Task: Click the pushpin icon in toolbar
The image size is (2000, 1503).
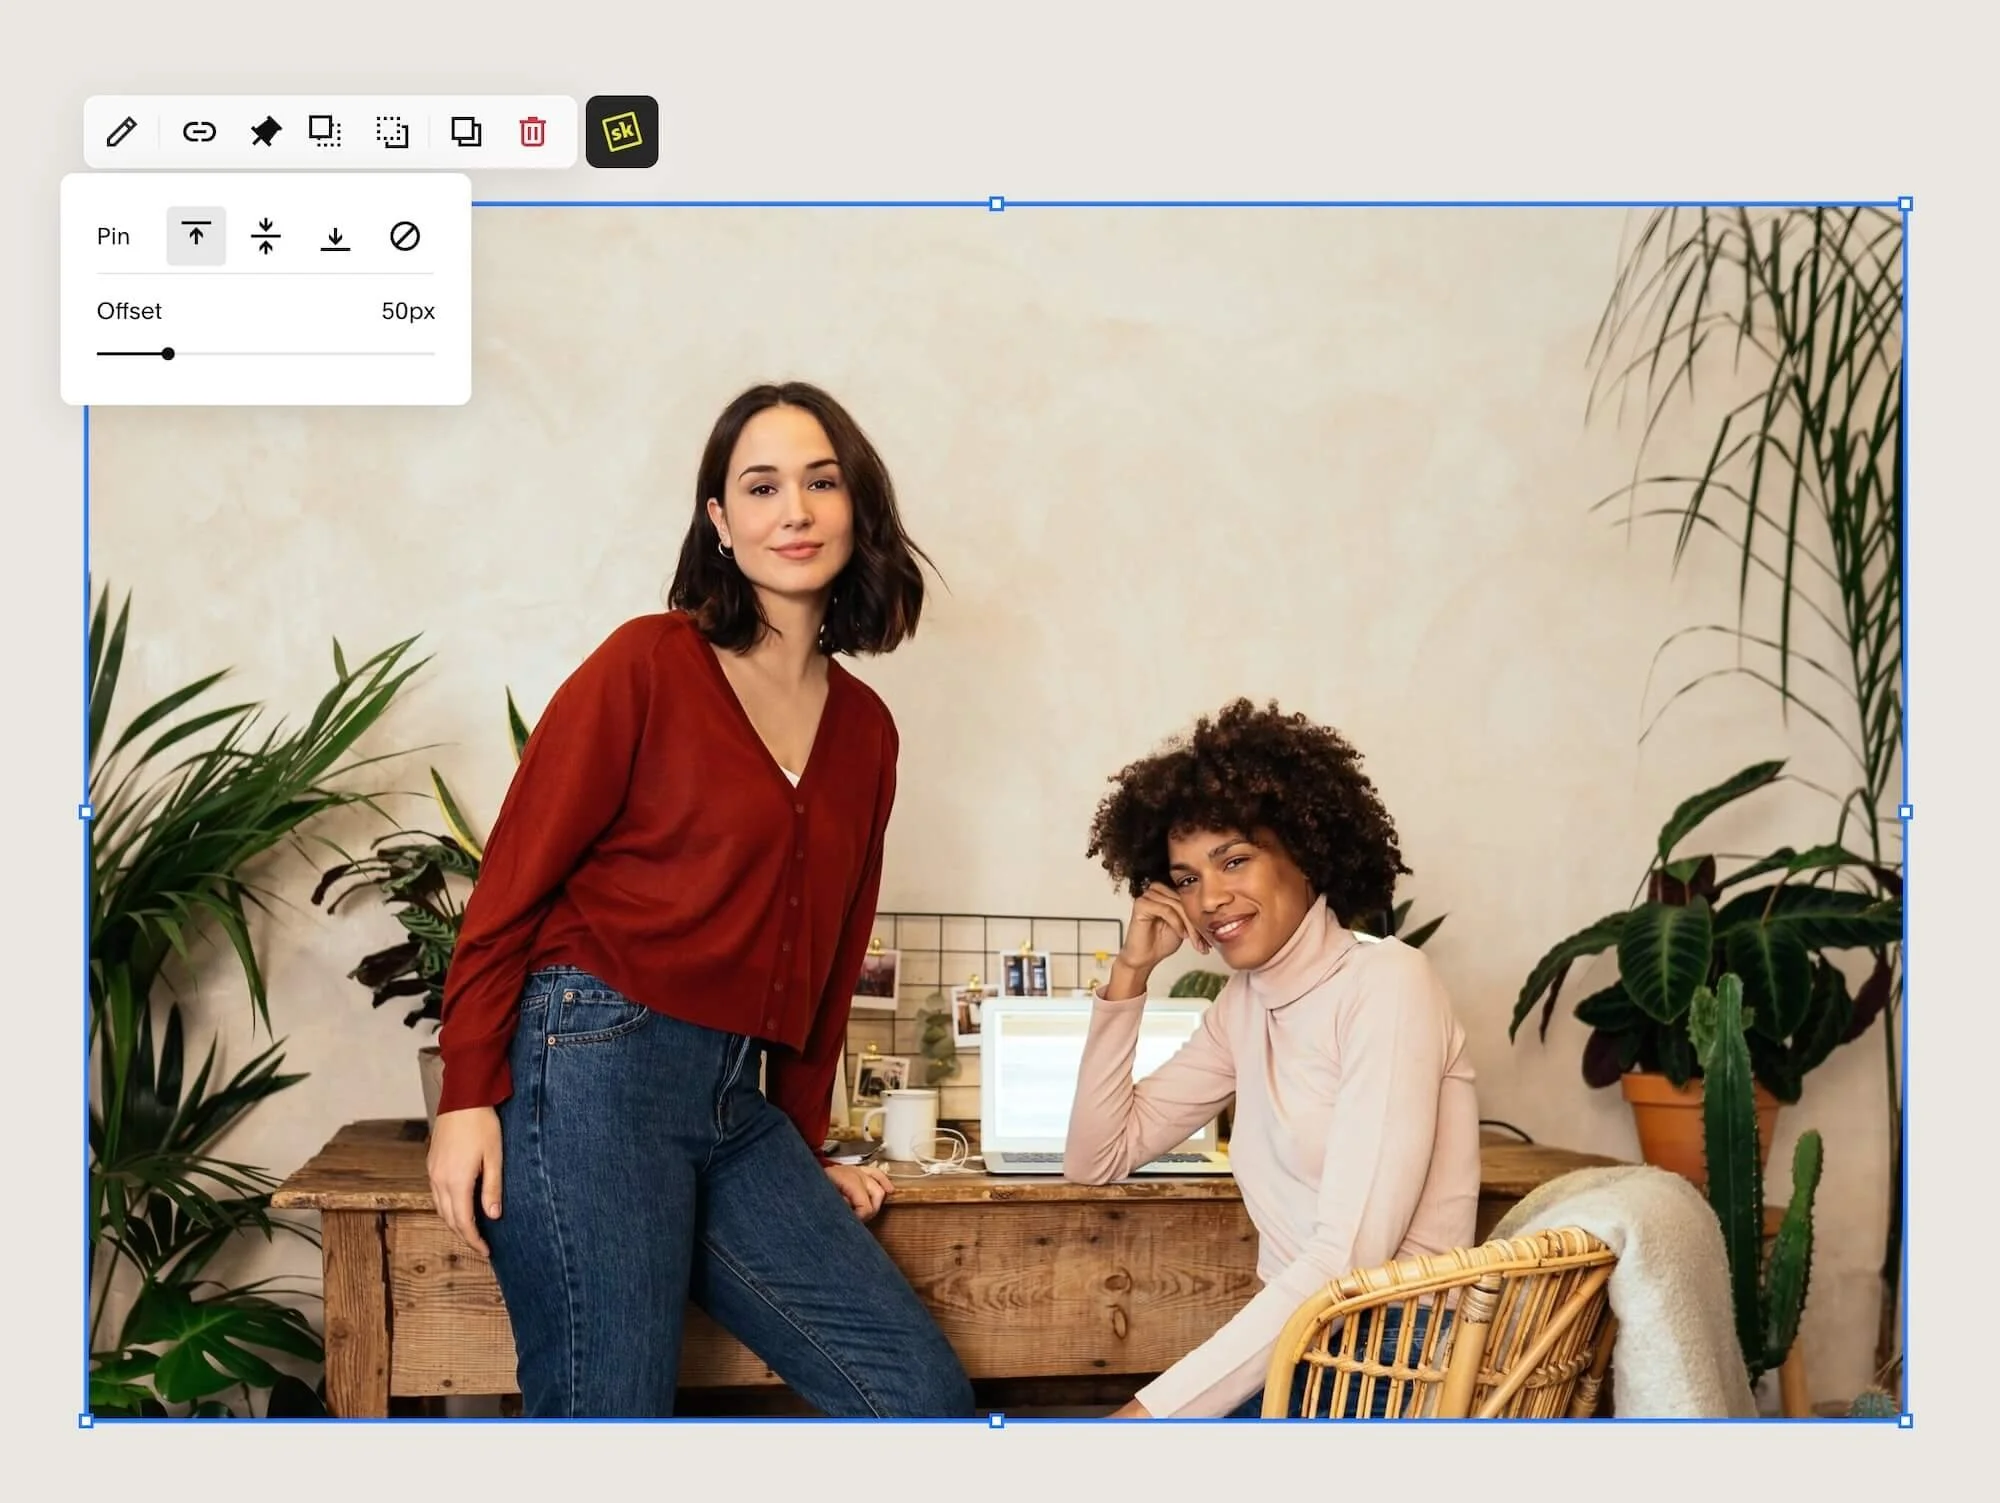Action: coord(265,132)
